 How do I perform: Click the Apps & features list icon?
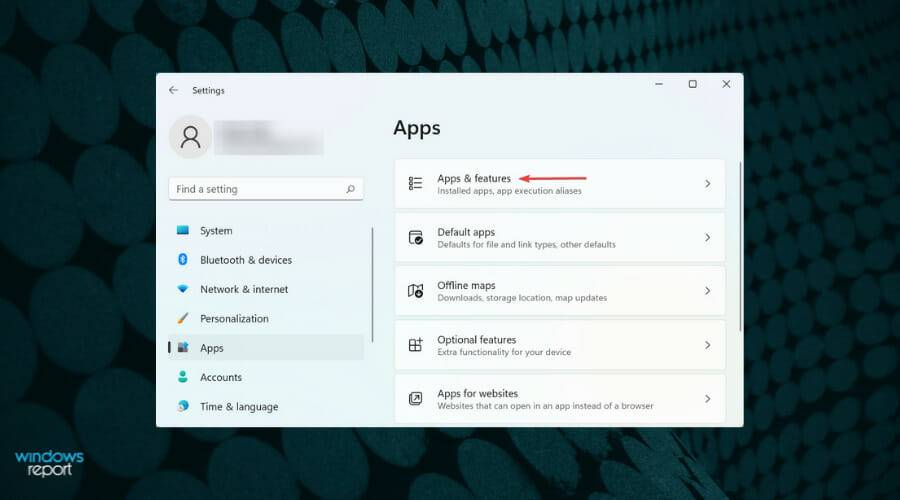(416, 184)
